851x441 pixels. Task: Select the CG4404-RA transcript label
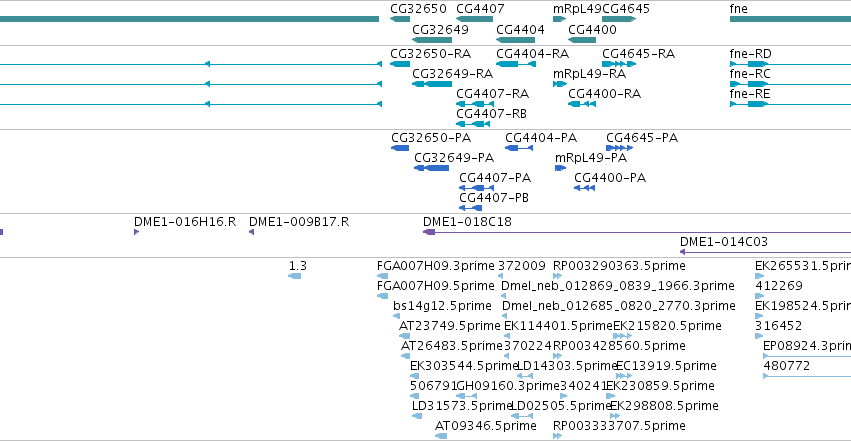click(x=532, y=54)
